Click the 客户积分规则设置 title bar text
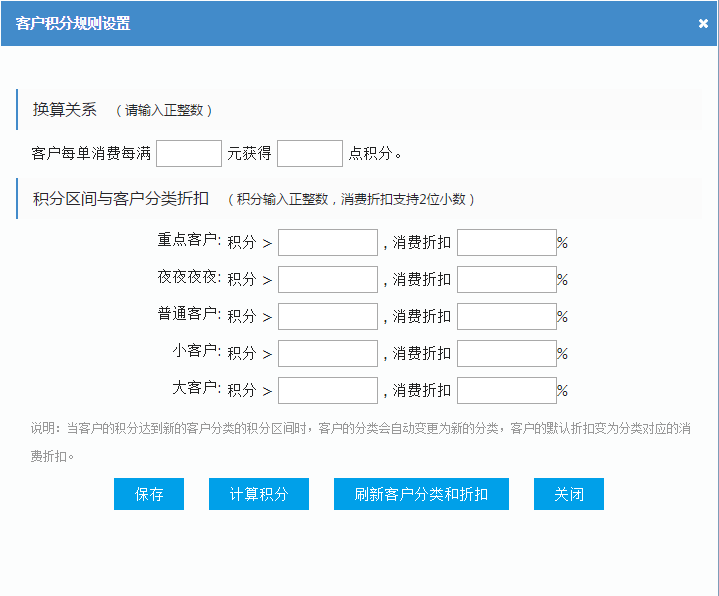 [73, 23]
